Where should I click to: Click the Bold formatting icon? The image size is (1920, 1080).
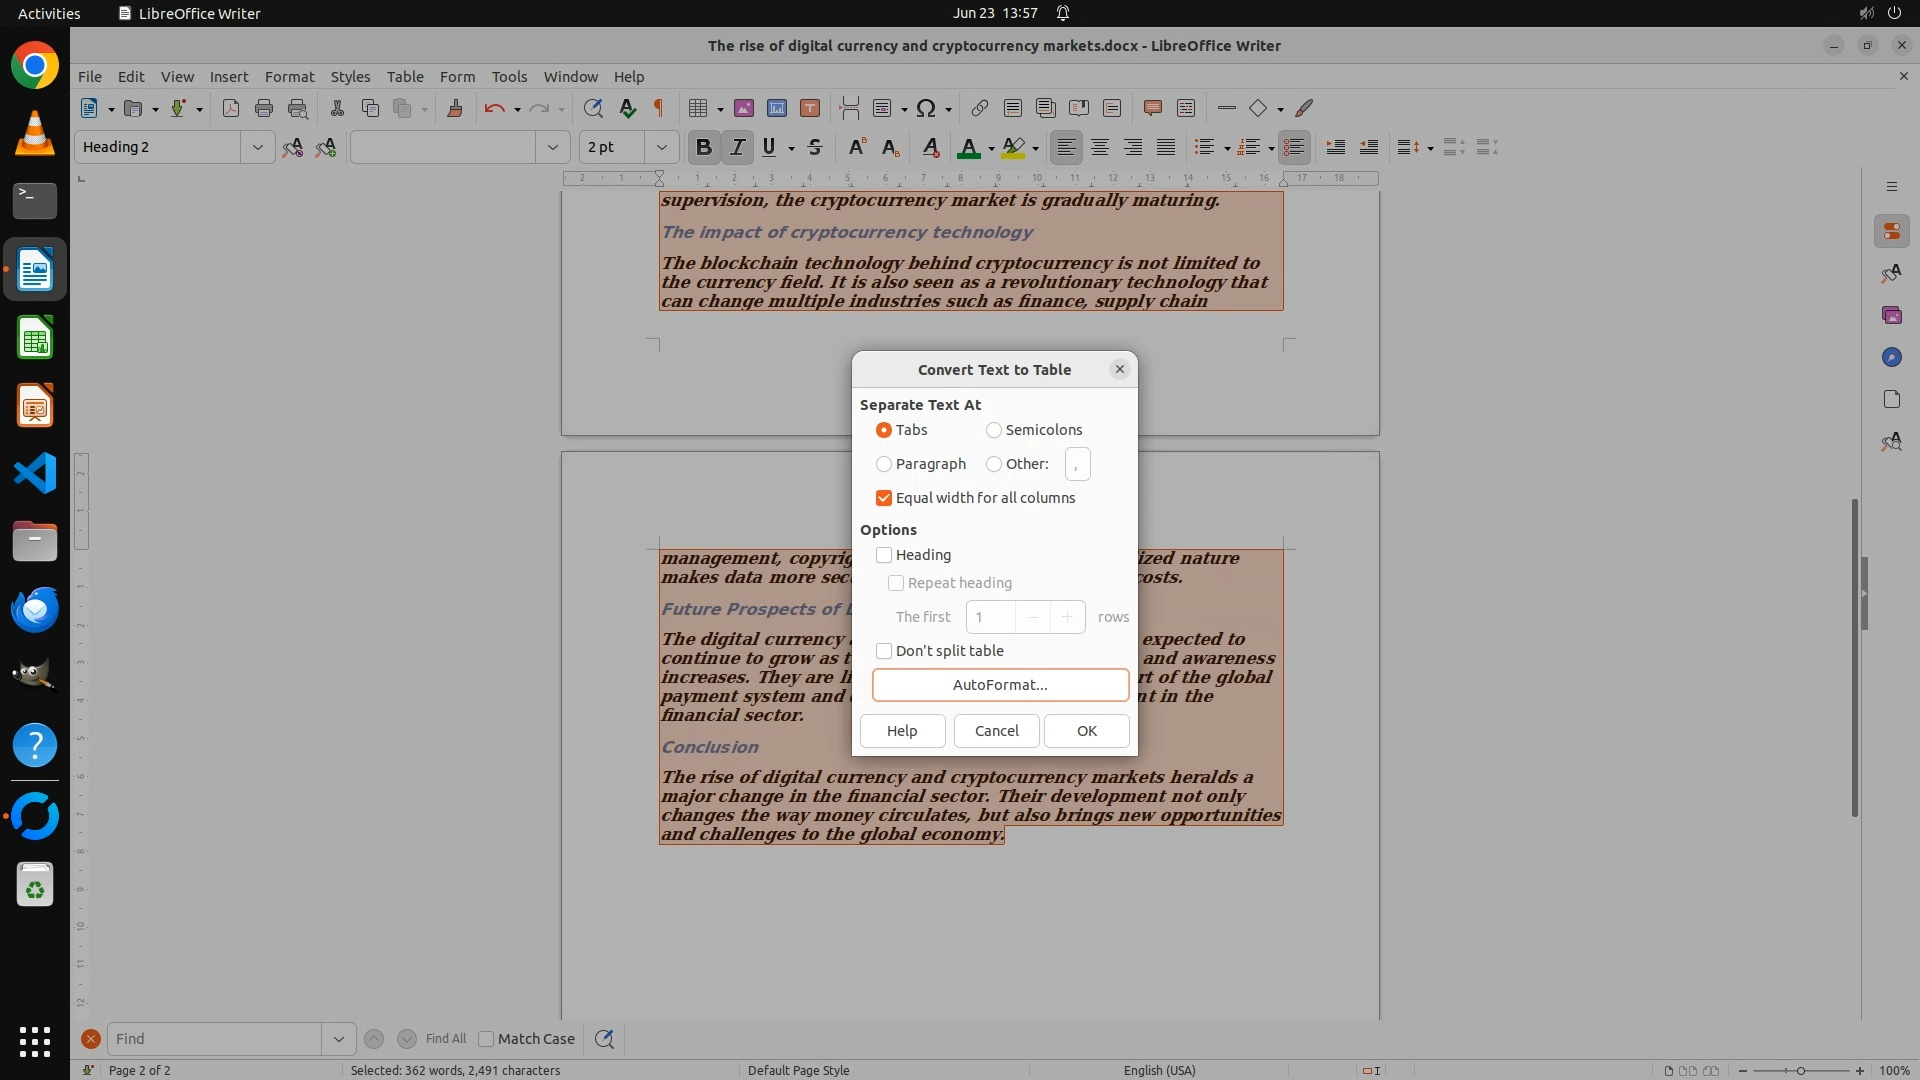[703, 147]
